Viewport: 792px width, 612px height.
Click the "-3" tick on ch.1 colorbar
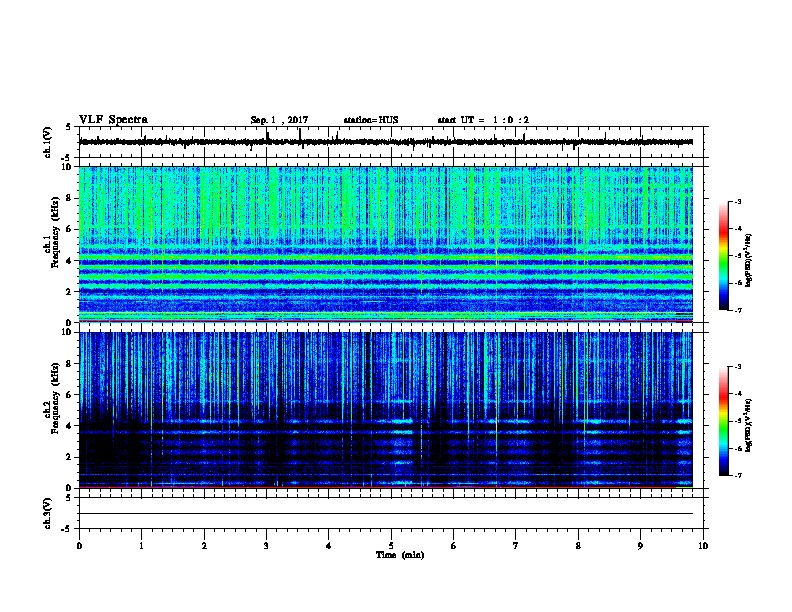737,201
